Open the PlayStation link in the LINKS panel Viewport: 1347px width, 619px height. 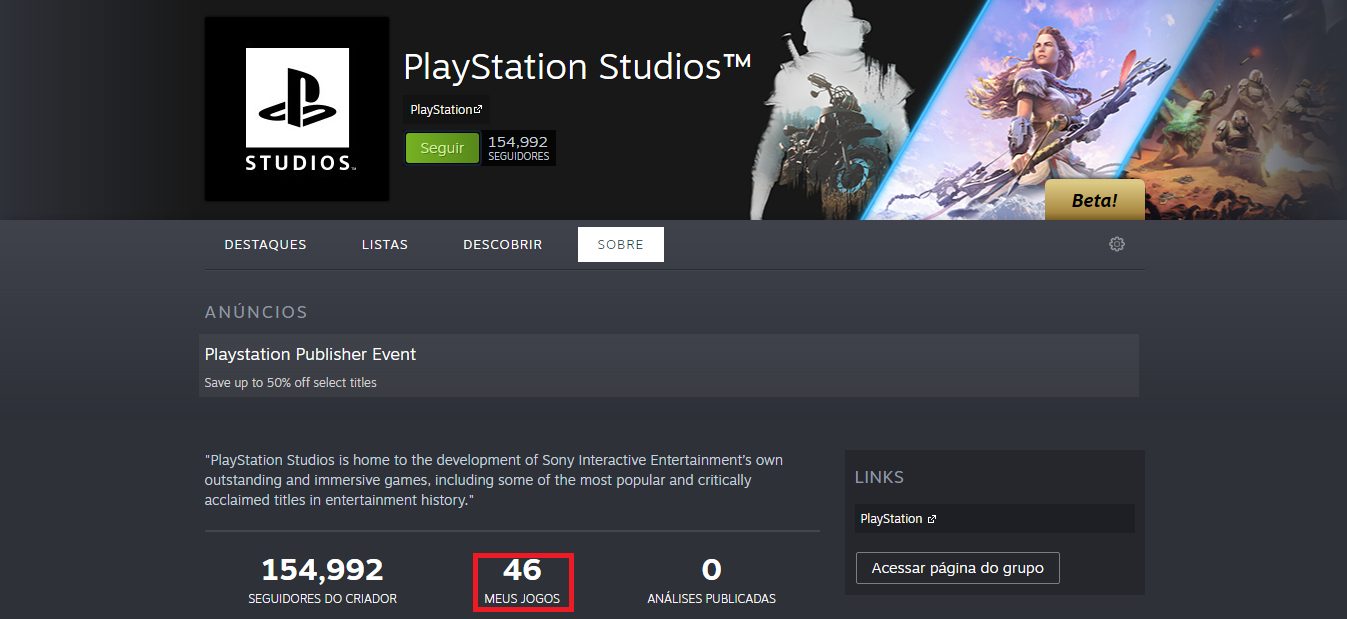point(888,518)
